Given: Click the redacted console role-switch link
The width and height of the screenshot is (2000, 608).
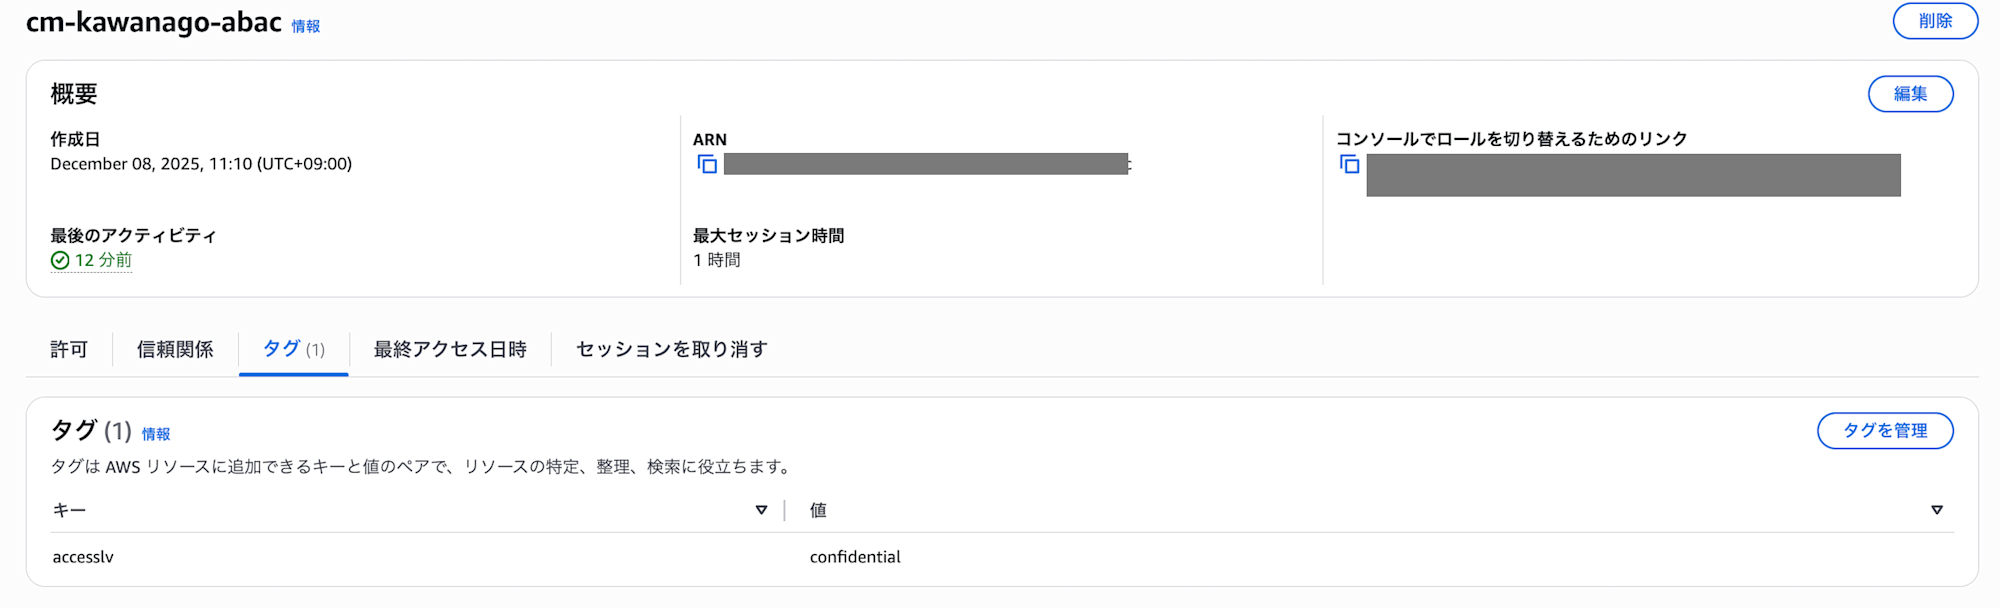Looking at the screenshot, I should click(x=1632, y=175).
